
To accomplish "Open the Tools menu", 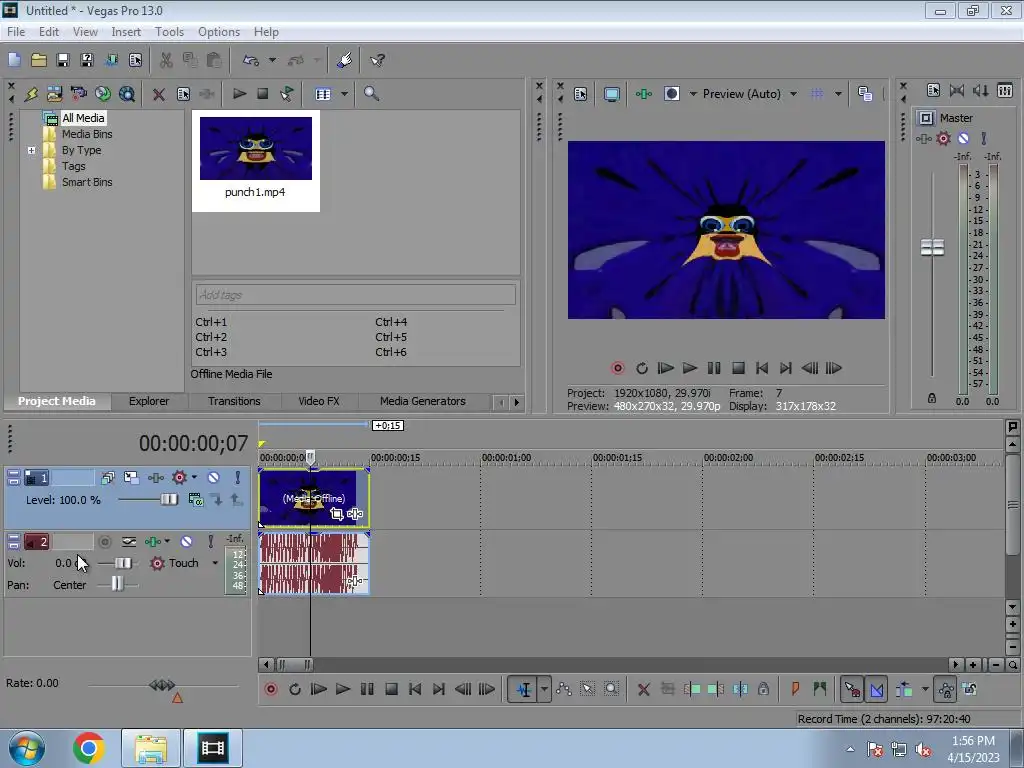I will coord(169,31).
